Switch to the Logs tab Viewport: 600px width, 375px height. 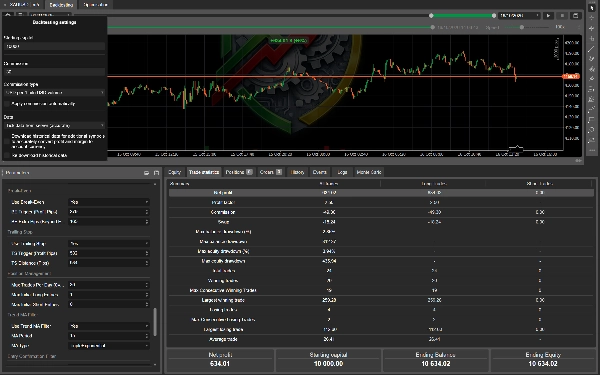pyautogui.click(x=342, y=172)
